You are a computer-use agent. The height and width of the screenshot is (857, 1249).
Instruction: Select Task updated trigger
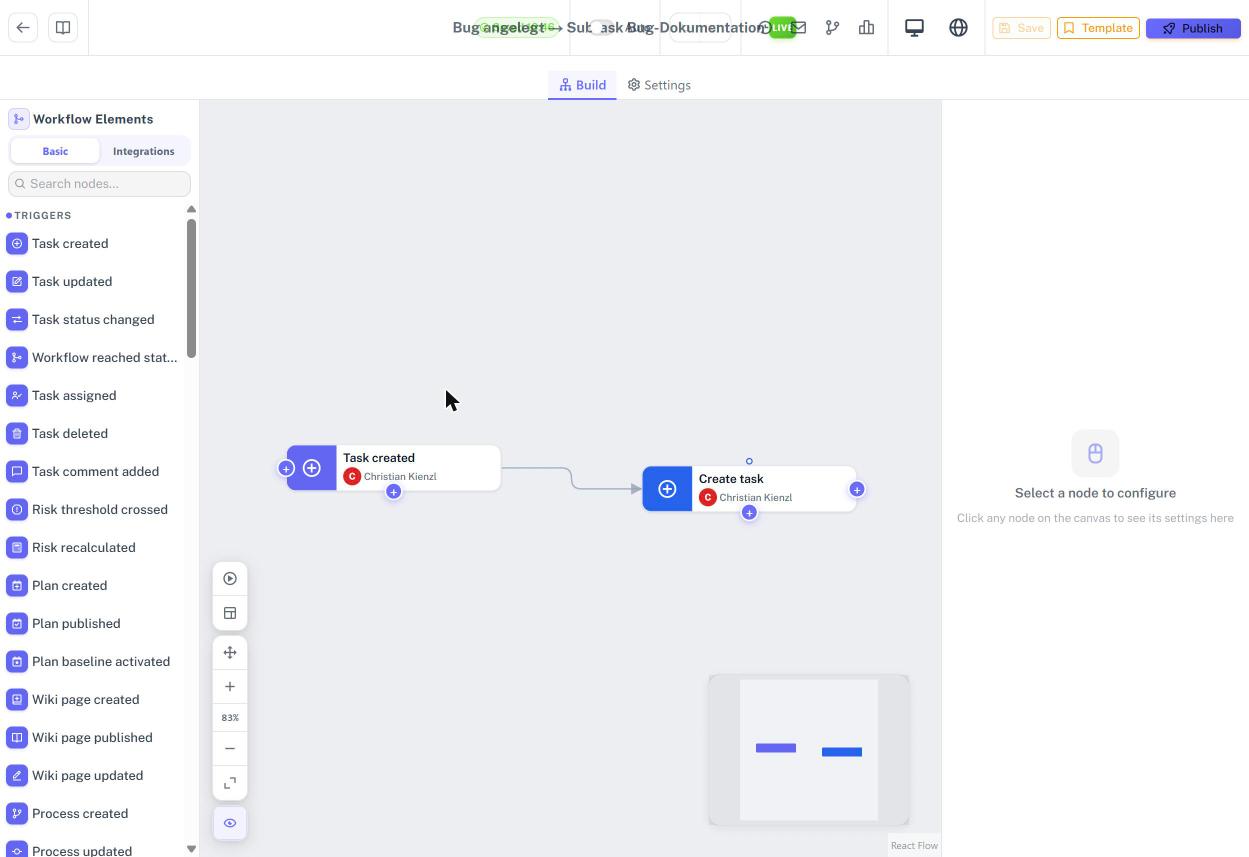click(x=92, y=282)
